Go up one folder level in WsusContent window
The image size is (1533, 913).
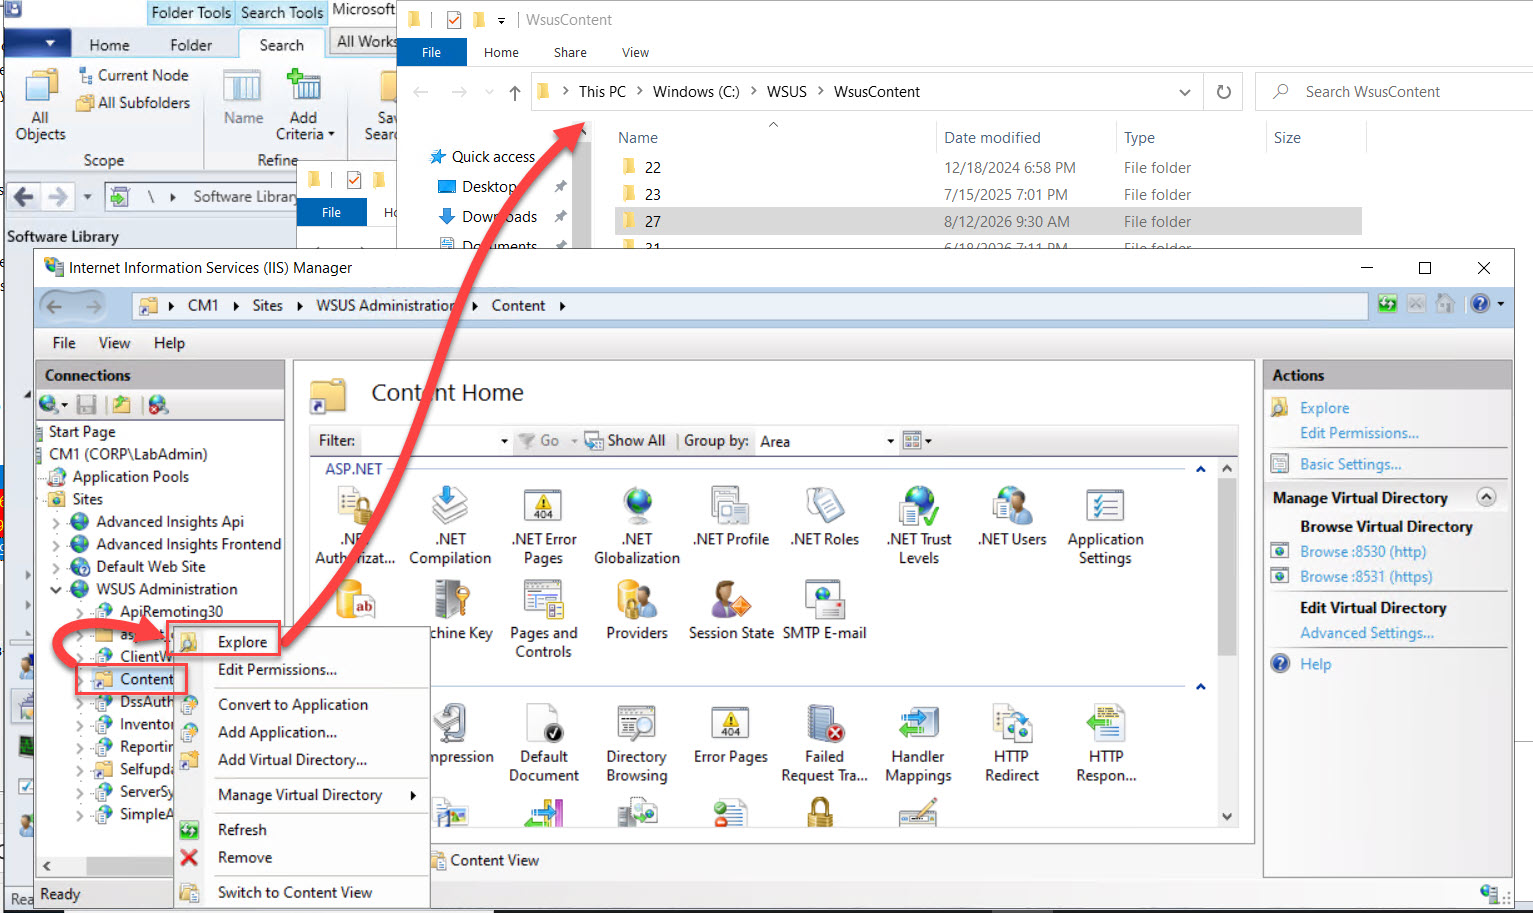click(x=514, y=92)
